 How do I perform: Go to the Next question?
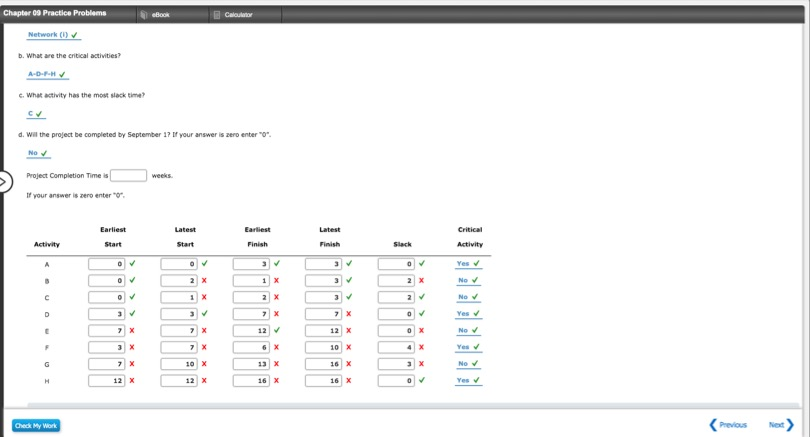(x=781, y=425)
